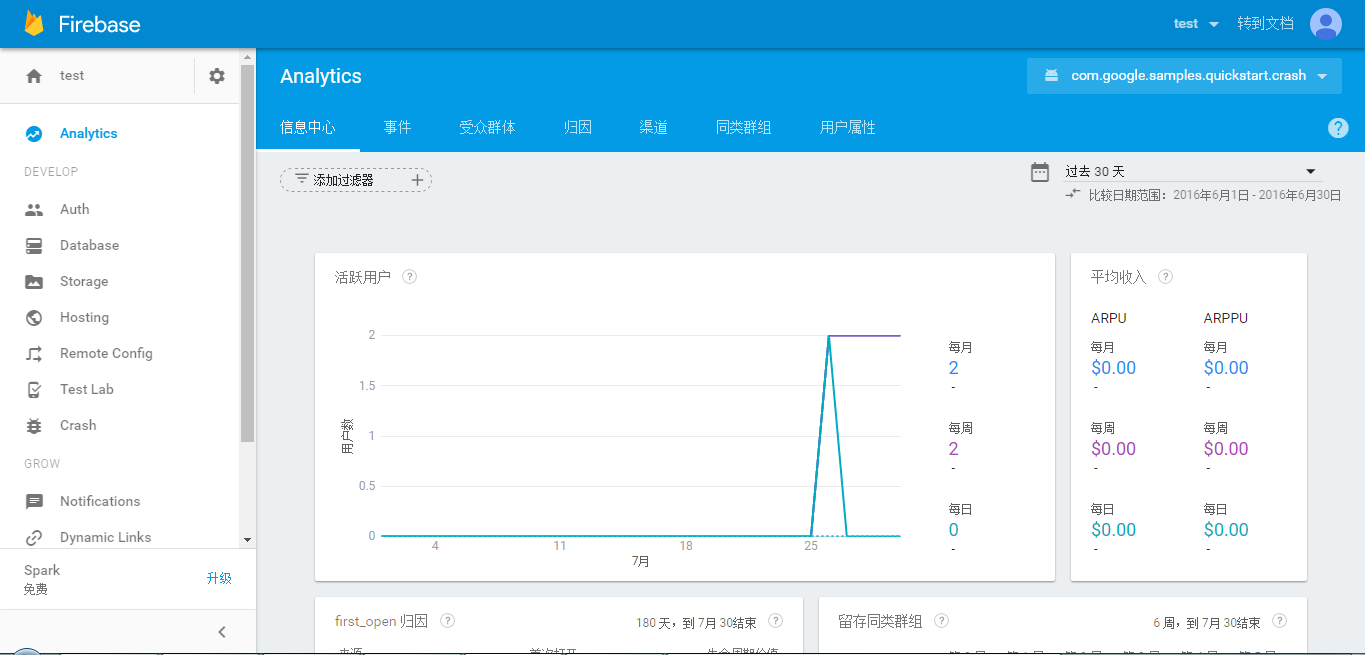Open the 转到文档 link
This screenshot has height=655, width=1365.
point(1265,24)
